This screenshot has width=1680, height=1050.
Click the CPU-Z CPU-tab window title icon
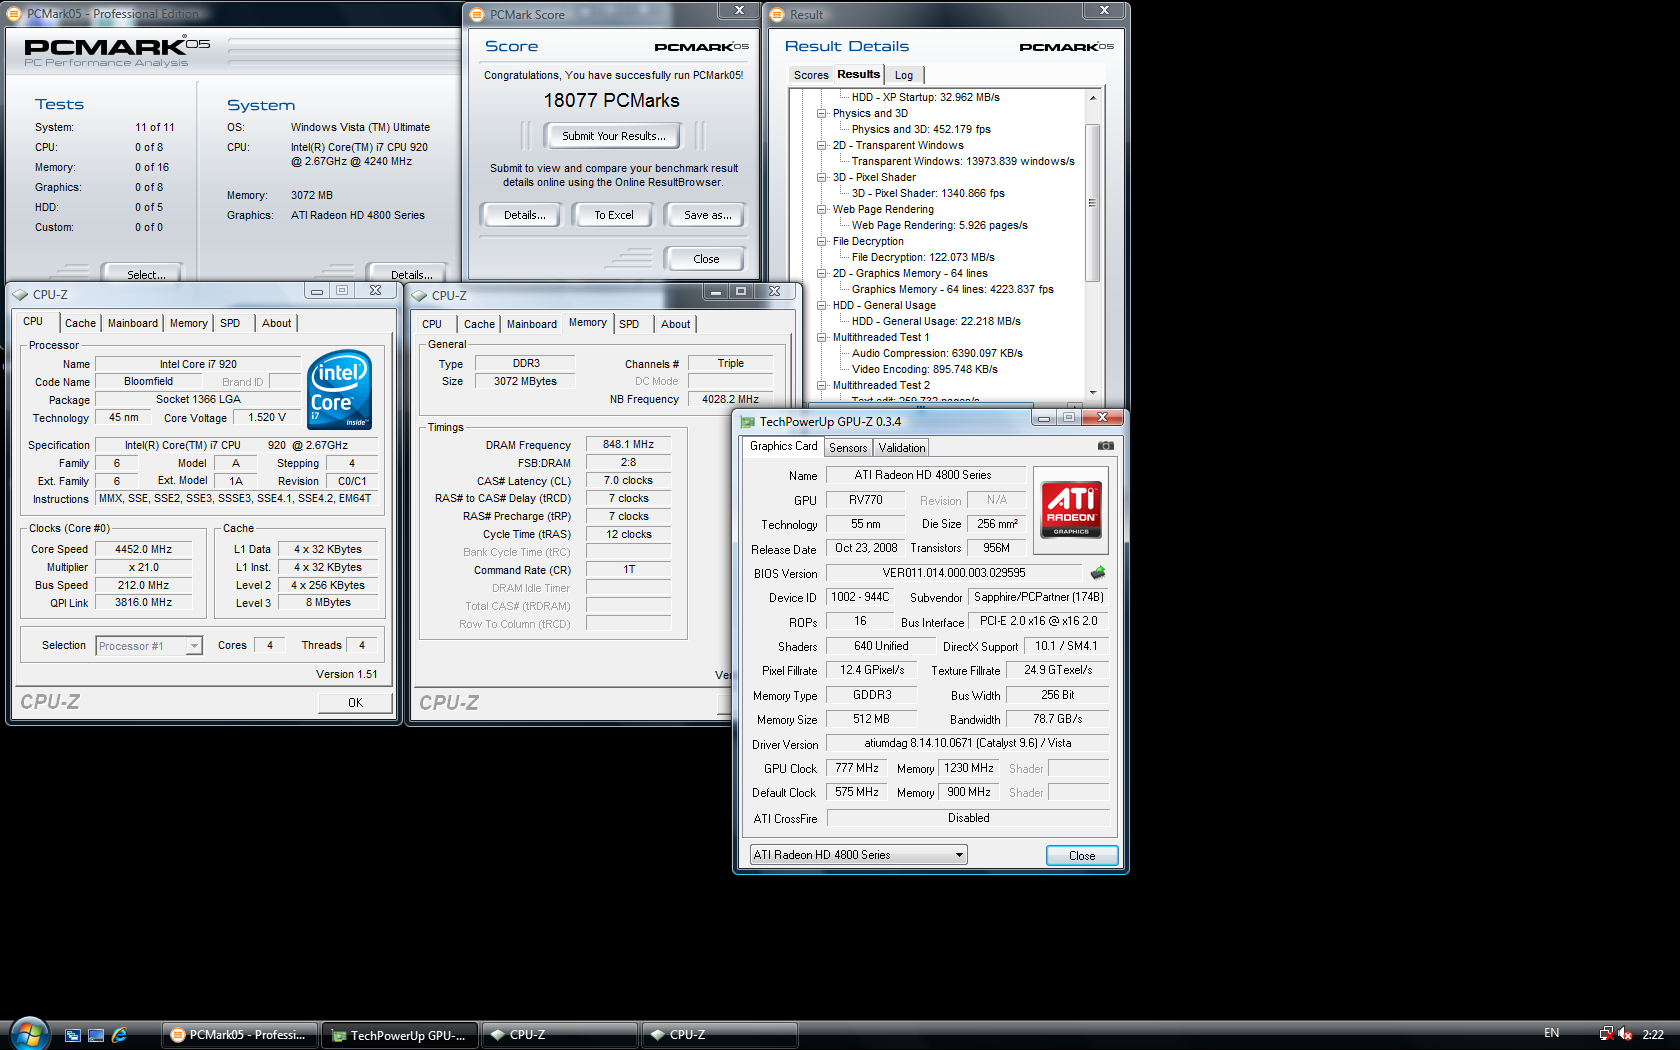click(20, 295)
